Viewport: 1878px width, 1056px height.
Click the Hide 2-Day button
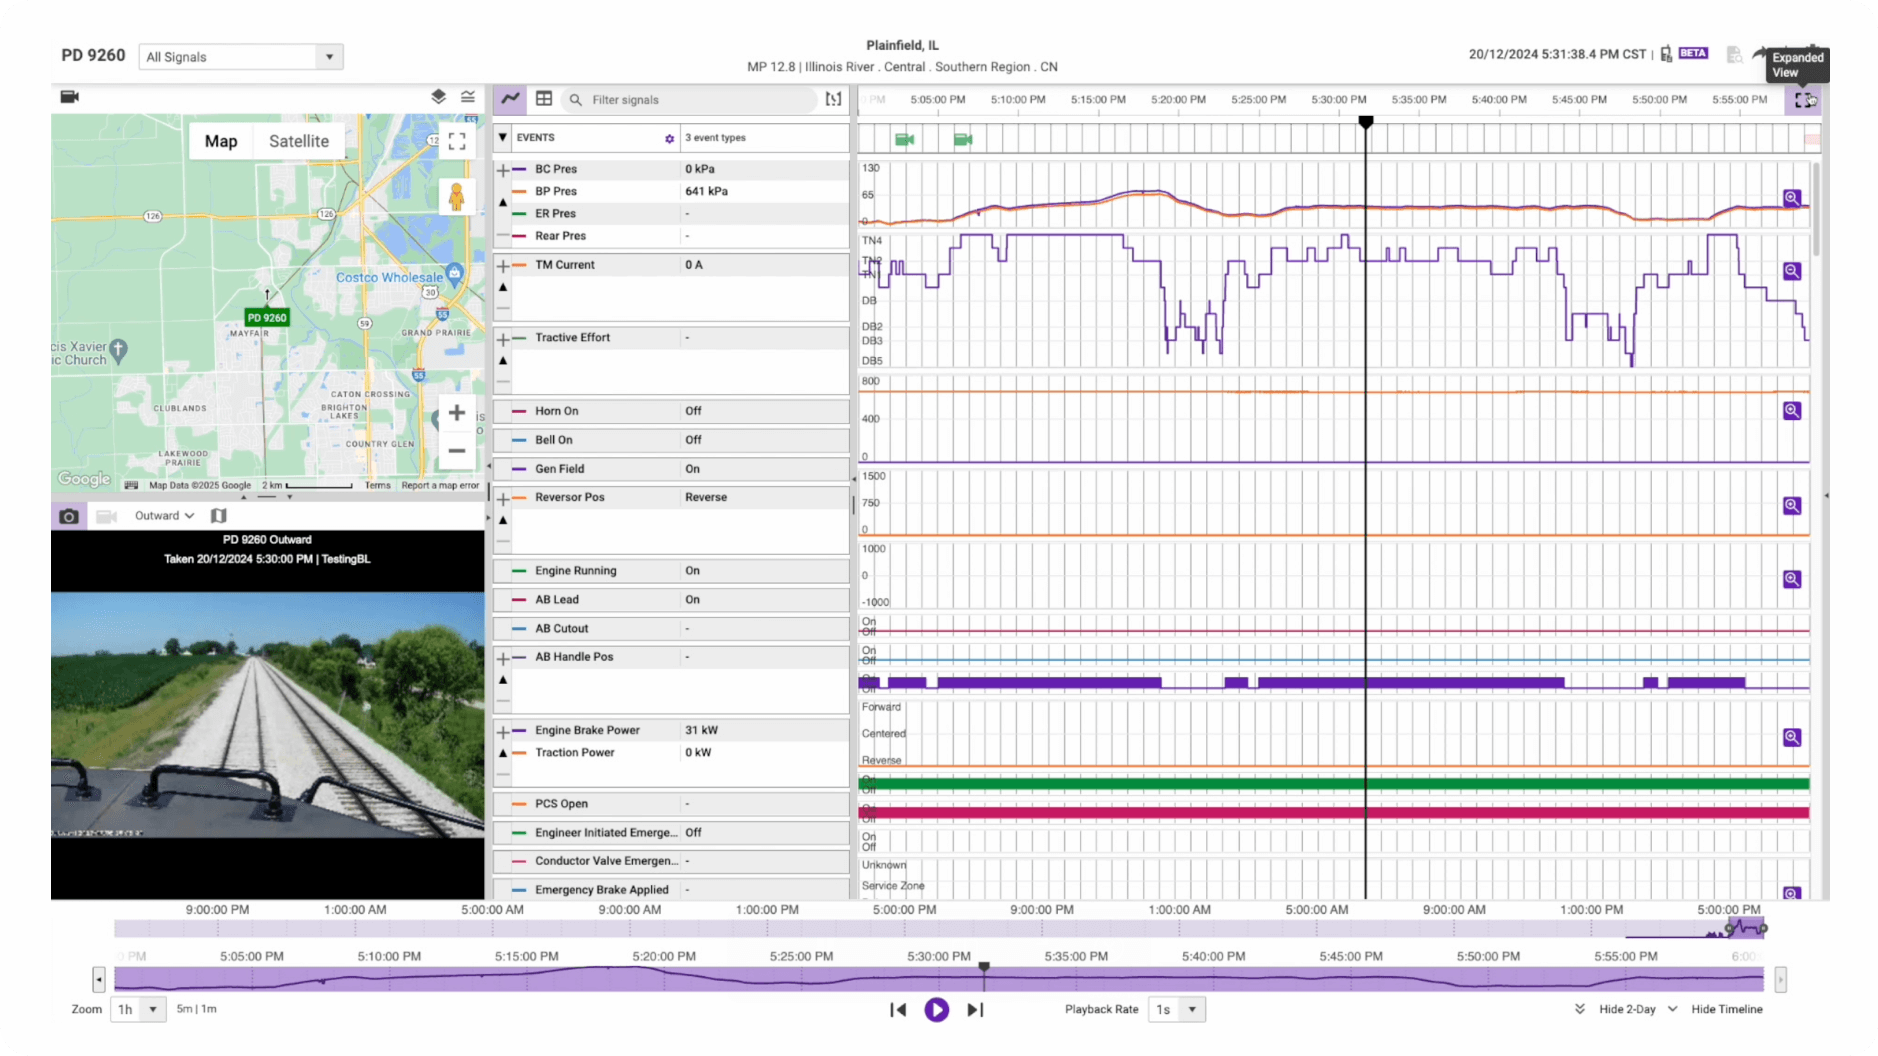[x=1626, y=1009]
